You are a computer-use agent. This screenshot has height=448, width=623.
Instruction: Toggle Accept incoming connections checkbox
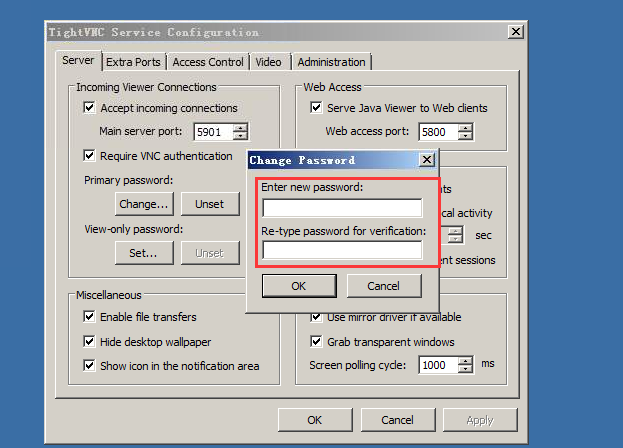click(x=89, y=108)
